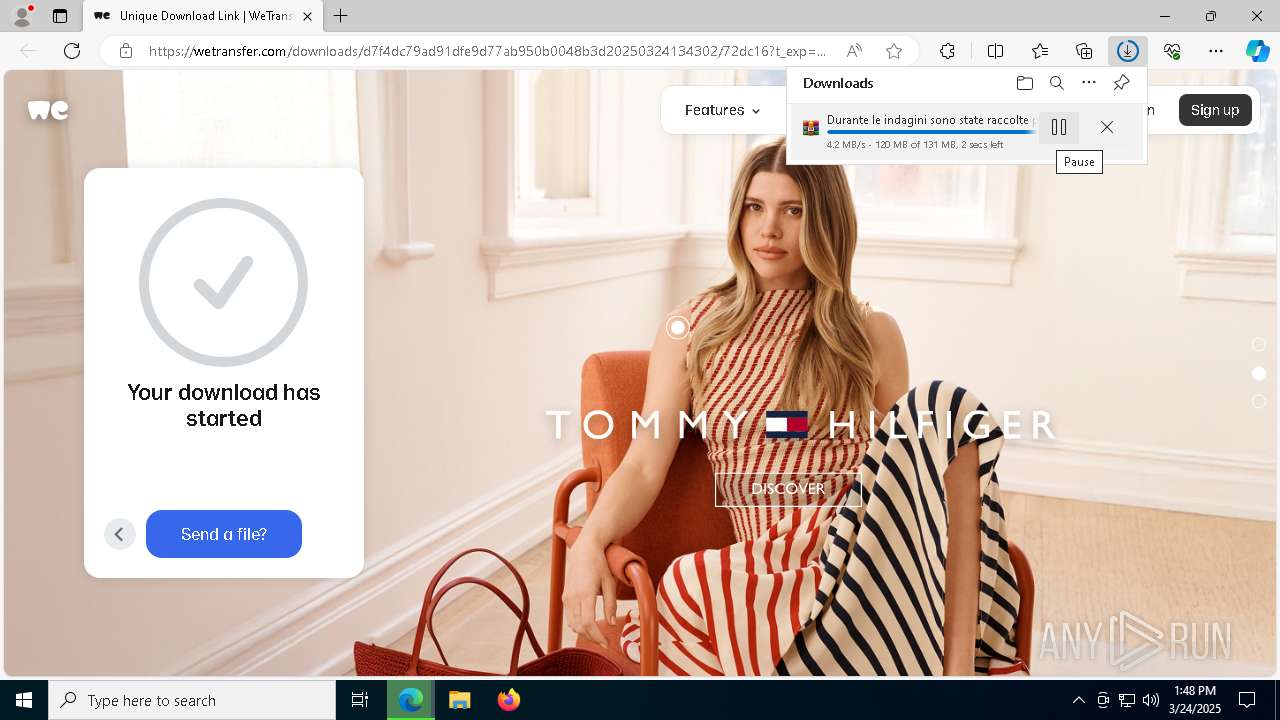
Task: Click the Tommy Hilfiger ad logo
Action: click(x=801, y=425)
